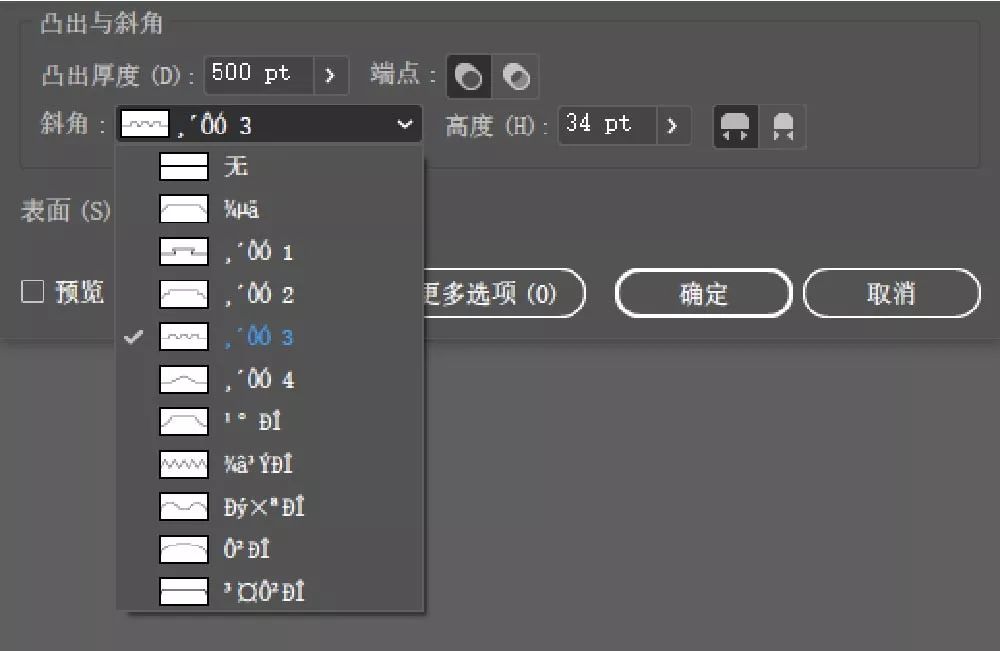Turn on cap for solid appearance
Image resolution: width=1000 pixels, height=651 pixels.
(468, 76)
